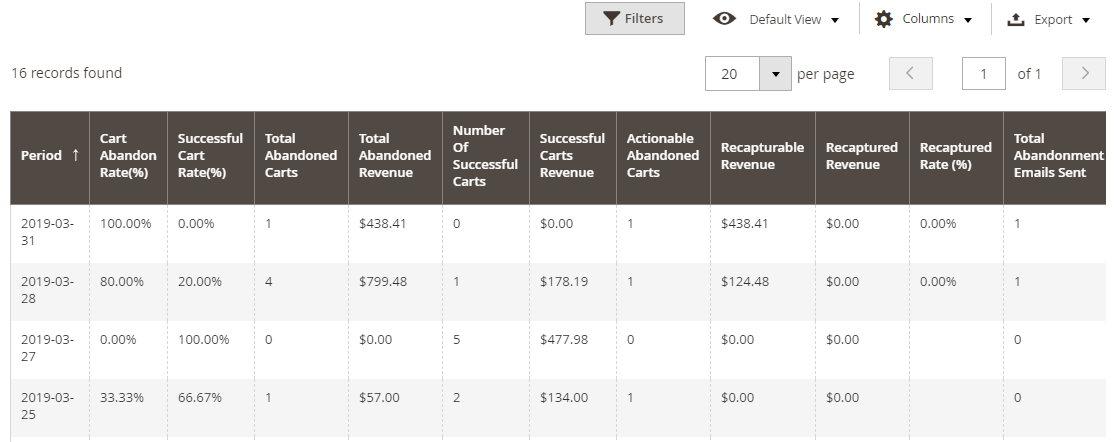1114x442 pixels.
Task: Click in the current page number field
Action: 984,74
